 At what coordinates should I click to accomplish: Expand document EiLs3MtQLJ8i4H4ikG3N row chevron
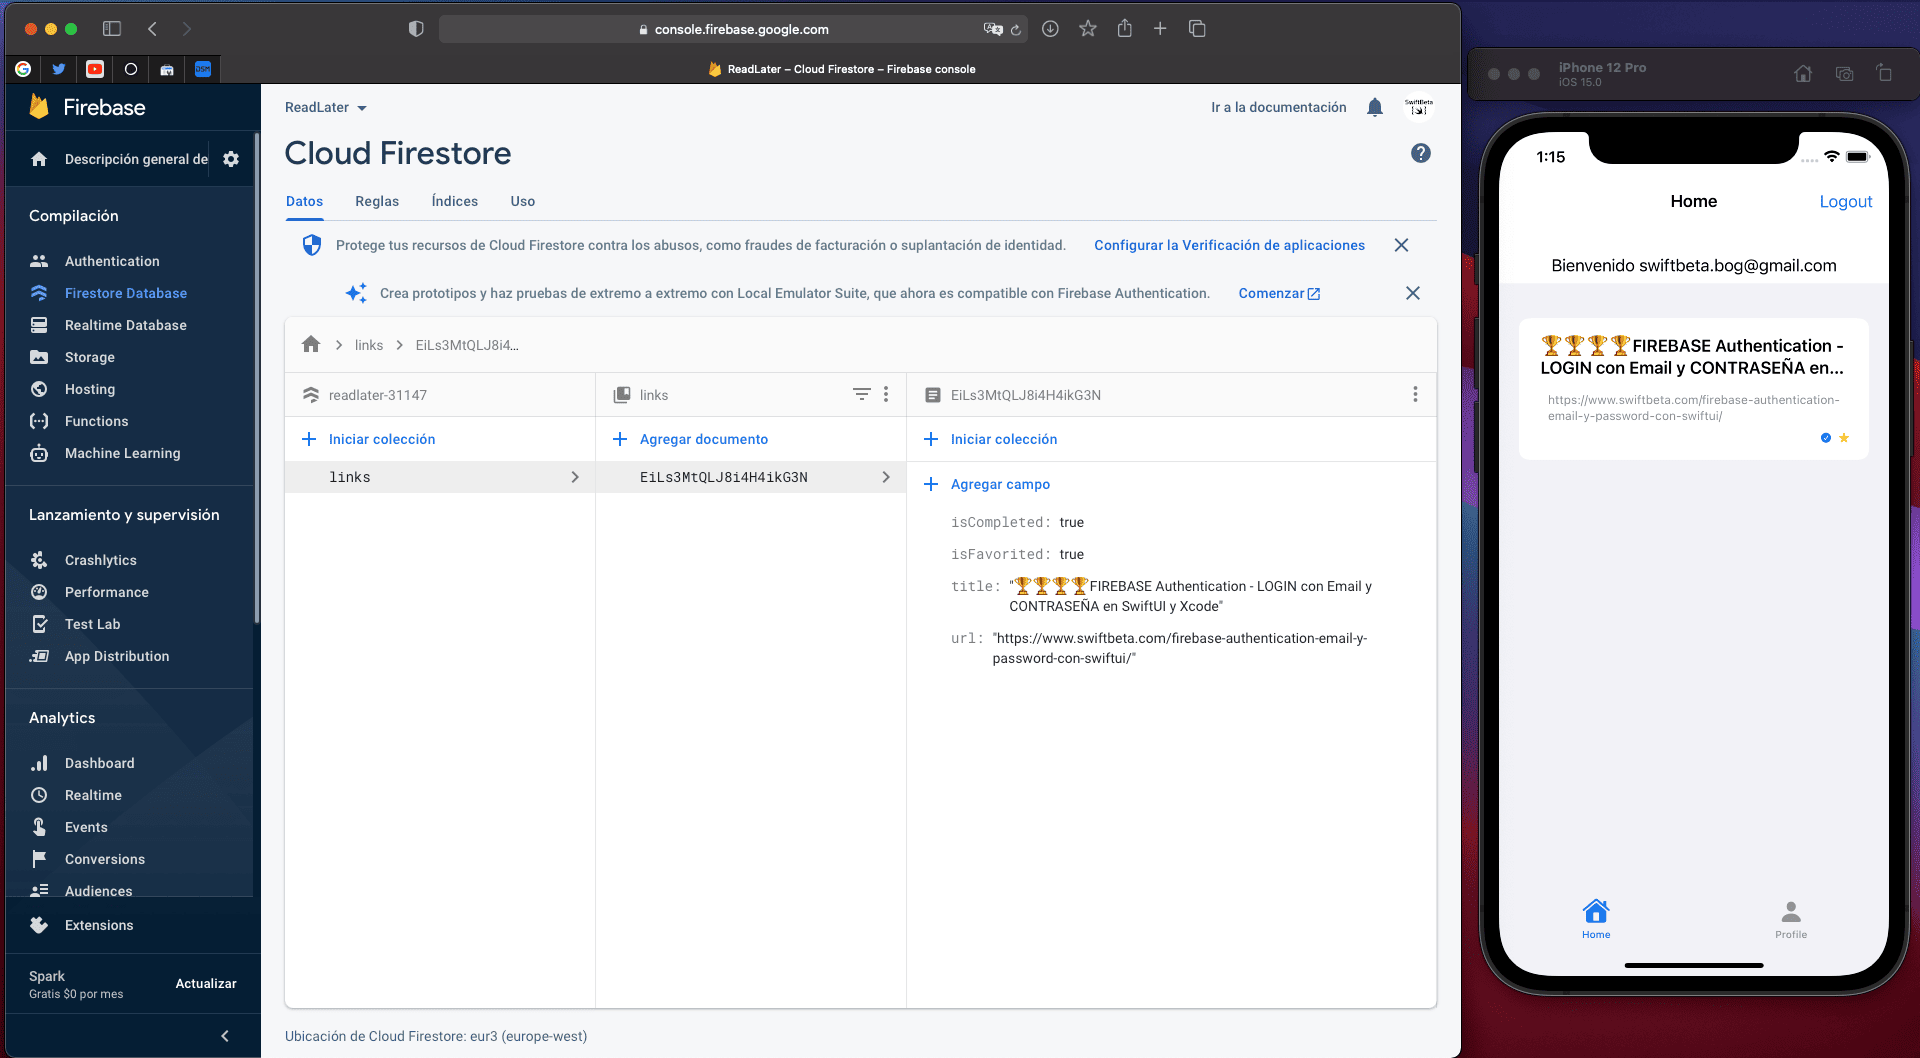pos(886,477)
